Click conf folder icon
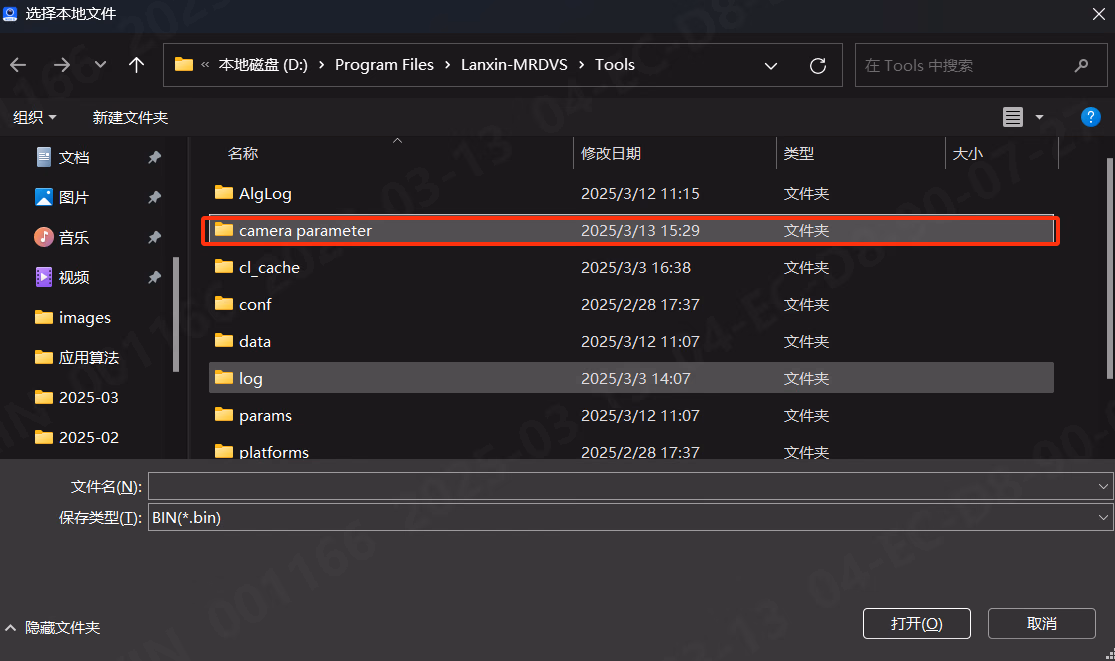 [x=224, y=303]
